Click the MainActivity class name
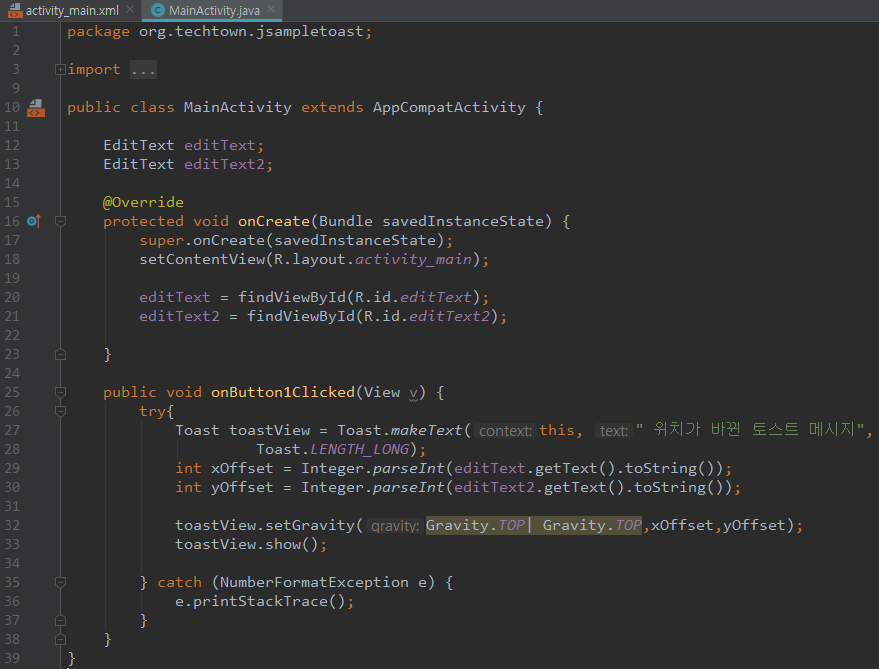The height and width of the screenshot is (669, 879). click(x=238, y=107)
